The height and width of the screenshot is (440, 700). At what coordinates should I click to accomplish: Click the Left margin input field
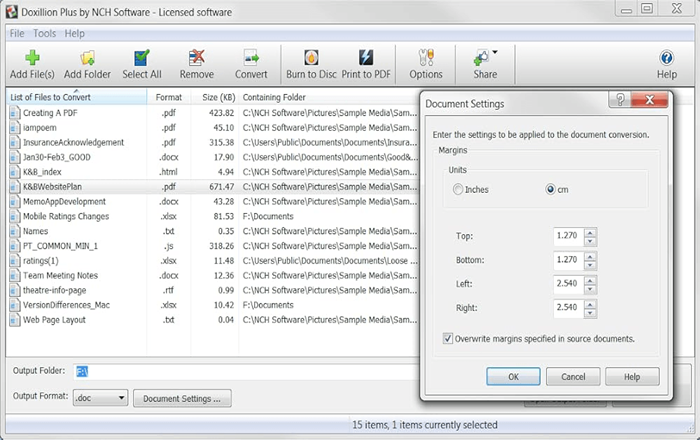pos(569,284)
